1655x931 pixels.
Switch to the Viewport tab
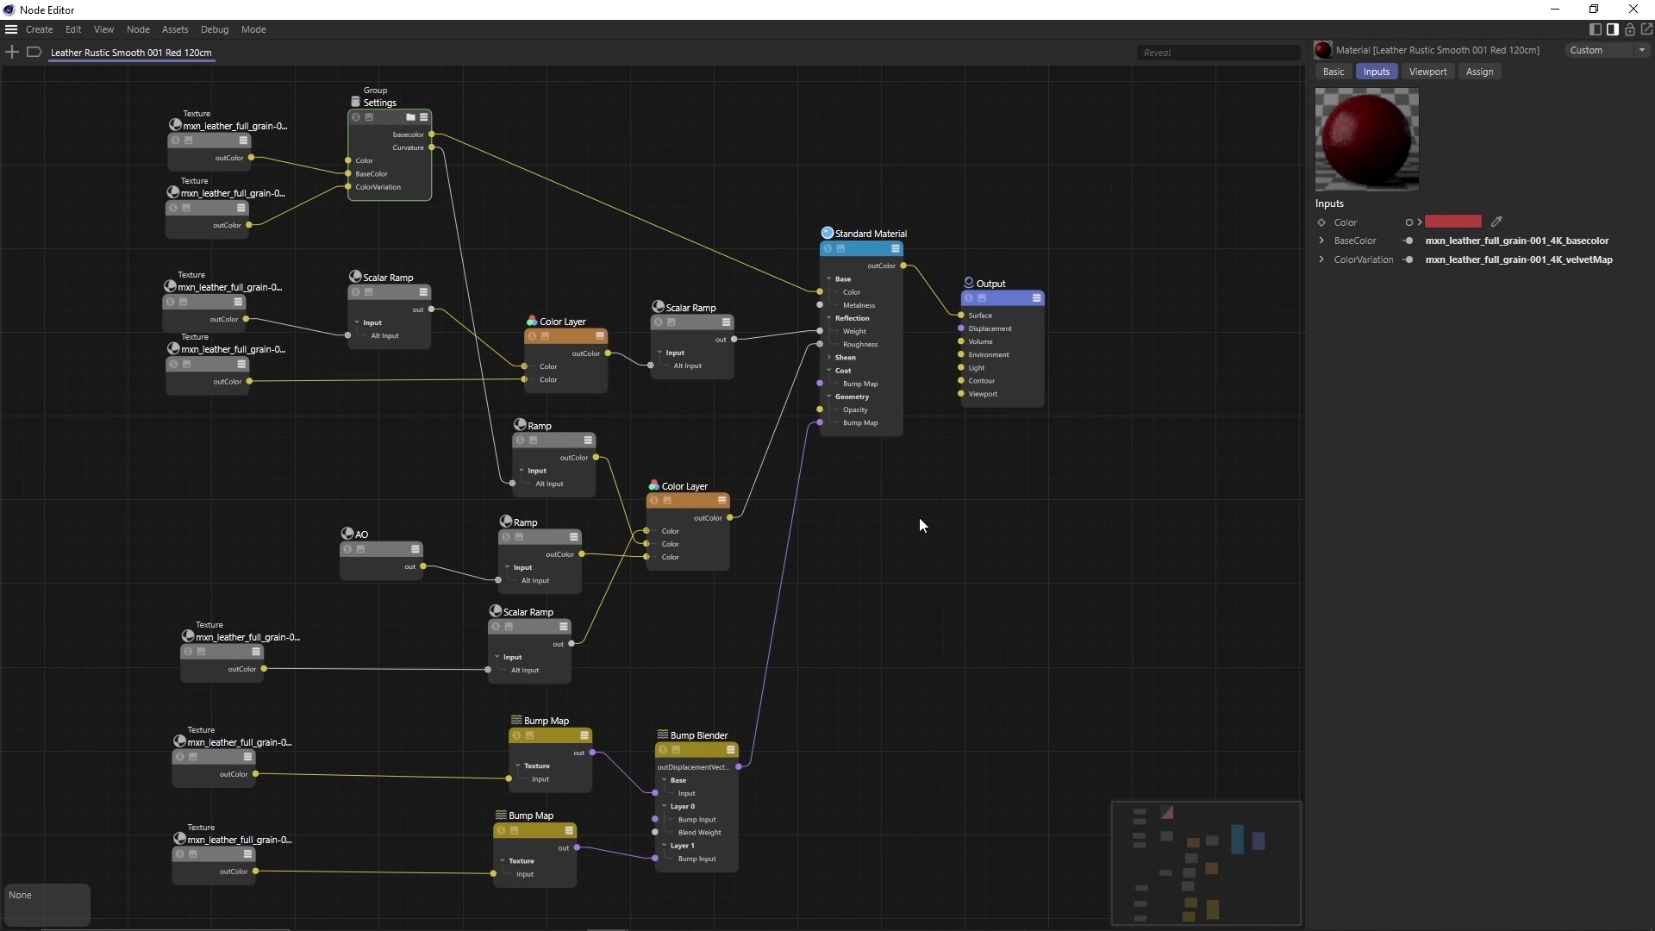pyautogui.click(x=1428, y=71)
